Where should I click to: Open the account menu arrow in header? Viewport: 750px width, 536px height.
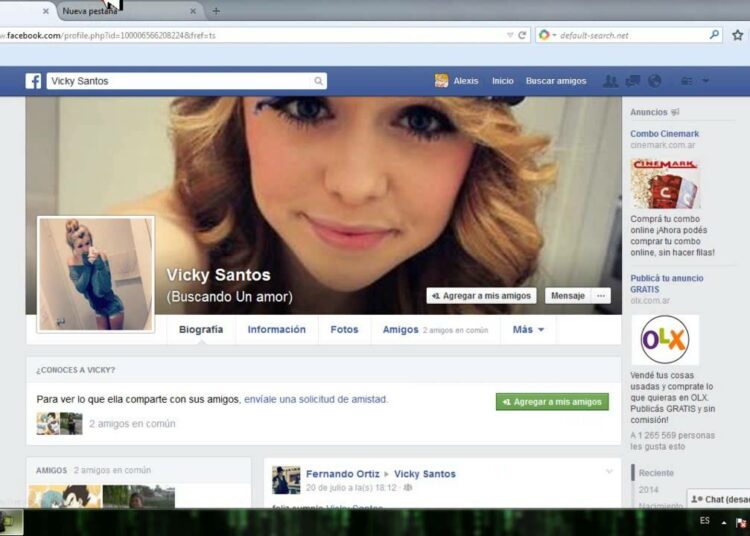point(705,81)
